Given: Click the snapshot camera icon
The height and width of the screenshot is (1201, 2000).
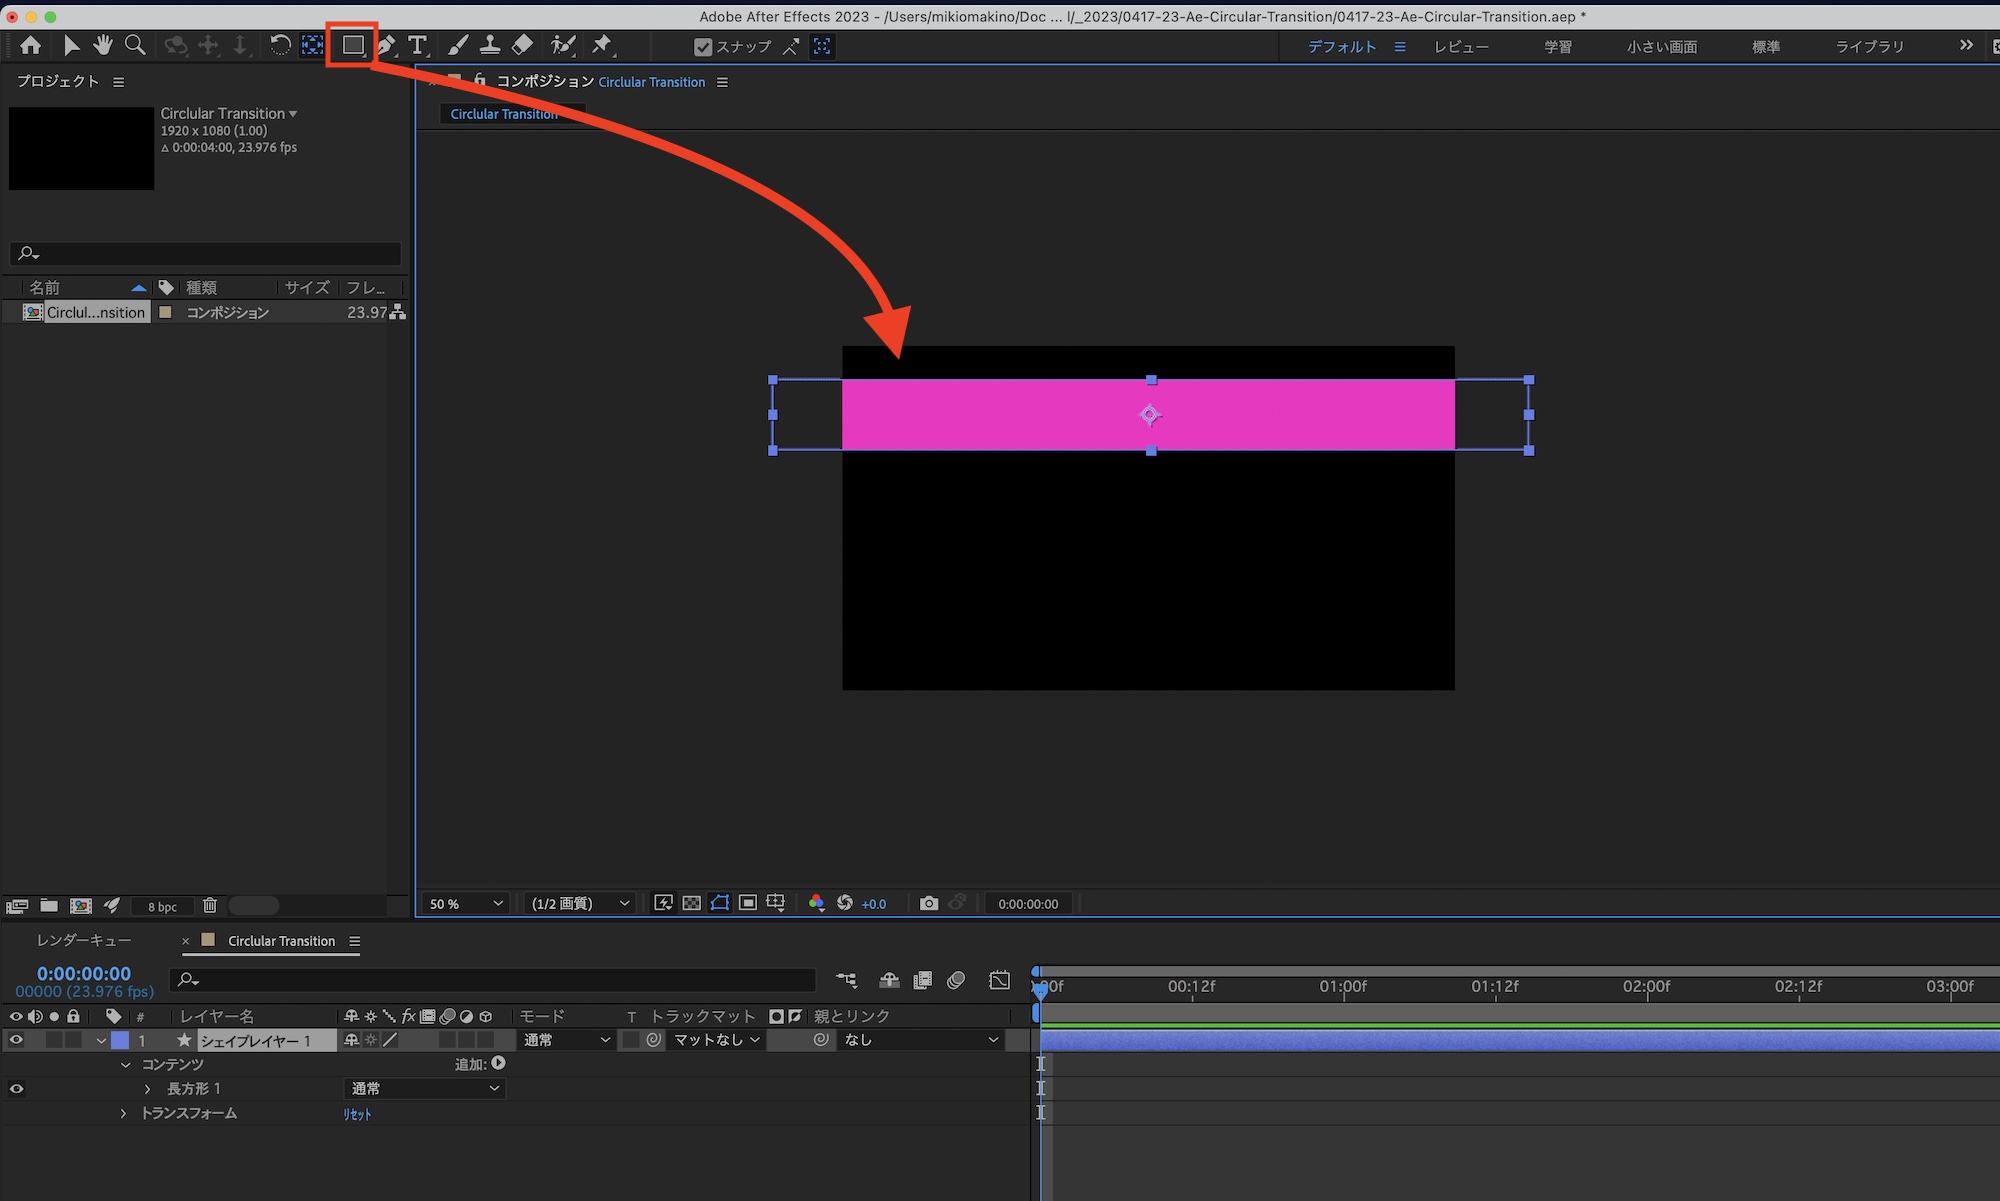Looking at the screenshot, I should 928,903.
